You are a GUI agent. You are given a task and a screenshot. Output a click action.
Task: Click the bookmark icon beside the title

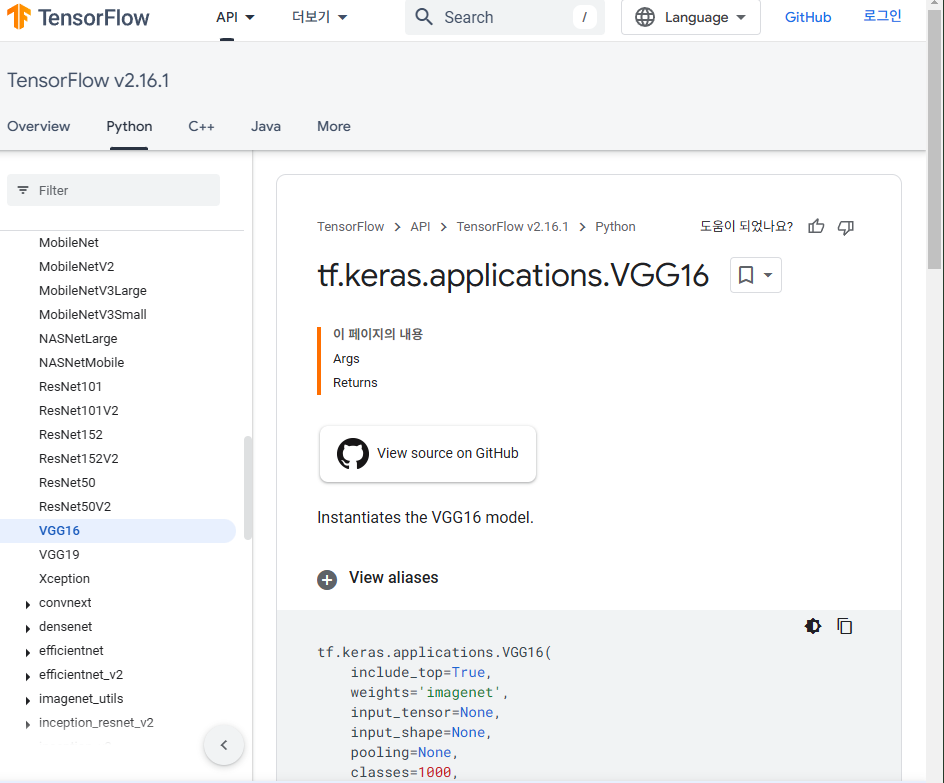[x=746, y=275]
